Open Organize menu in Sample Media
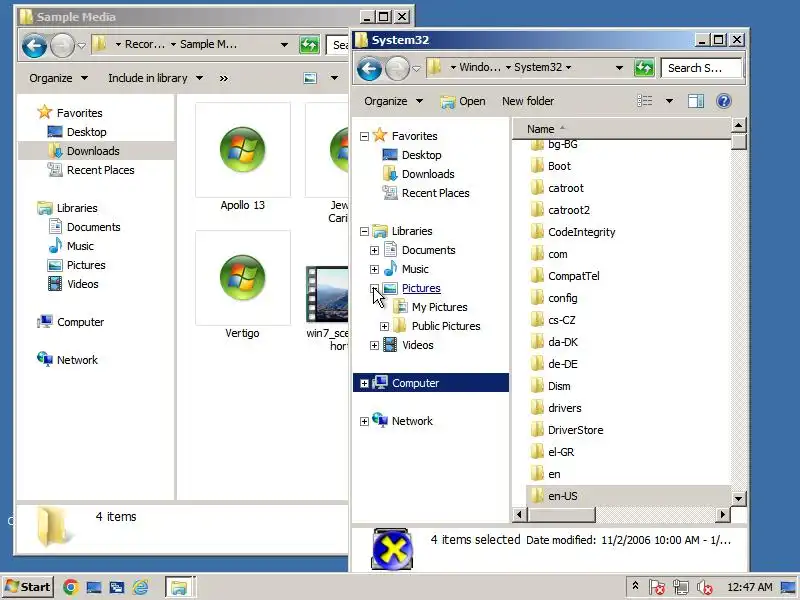The height and width of the screenshot is (600, 800). click(58, 78)
